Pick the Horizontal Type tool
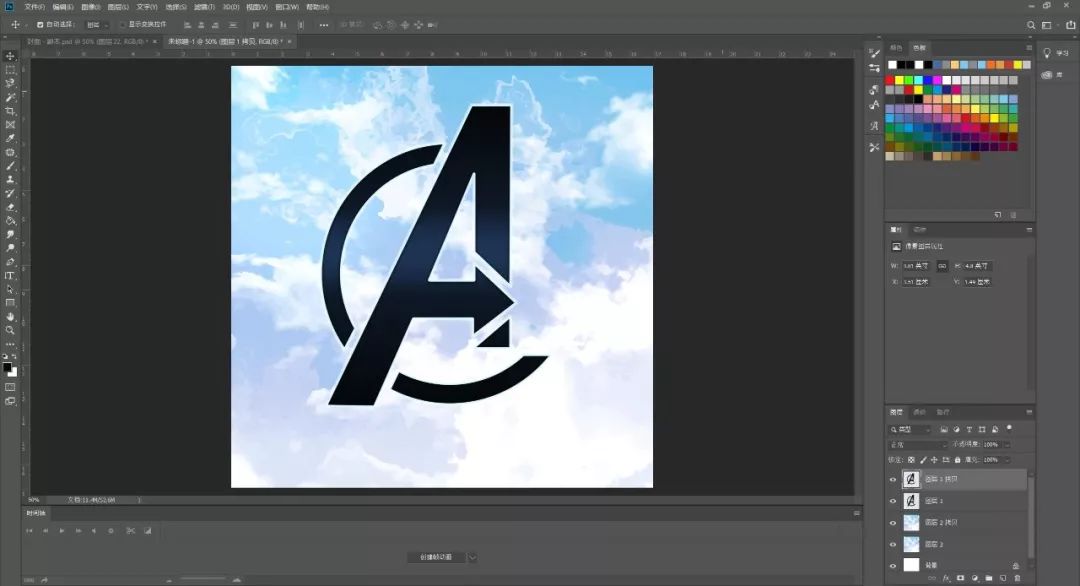This screenshot has width=1080, height=586. coord(10,275)
